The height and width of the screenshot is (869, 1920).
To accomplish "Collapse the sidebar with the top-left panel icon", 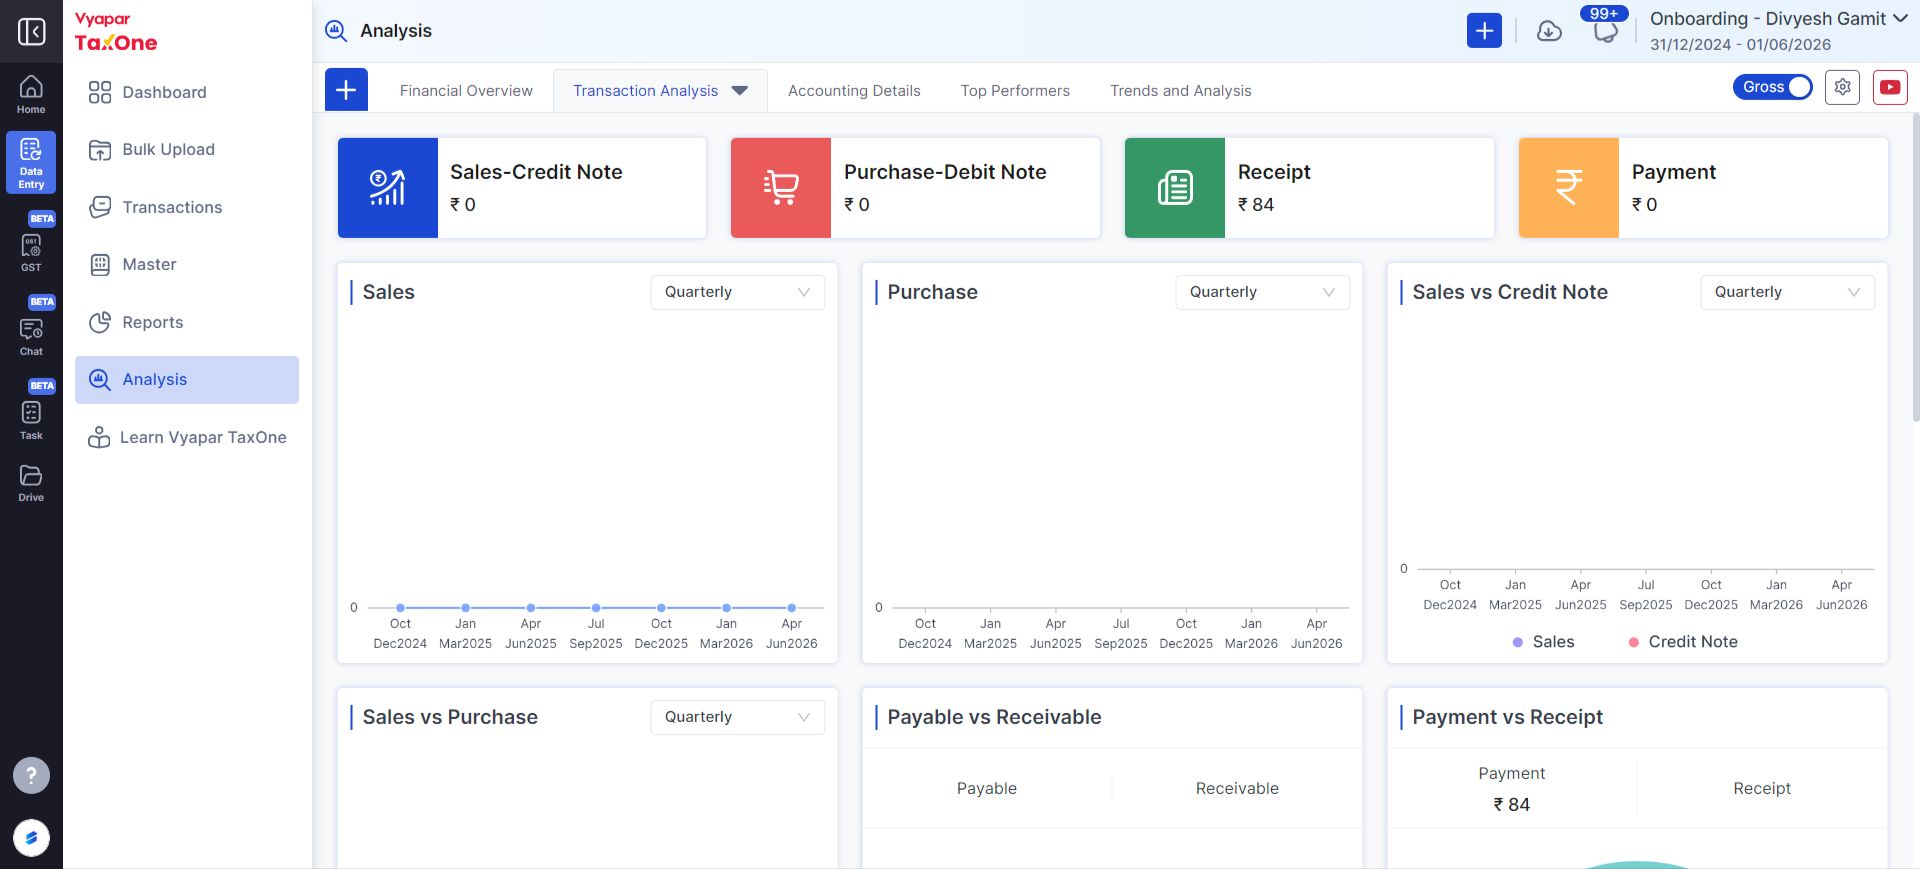I will pyautogui.click(x=31, y=31).
